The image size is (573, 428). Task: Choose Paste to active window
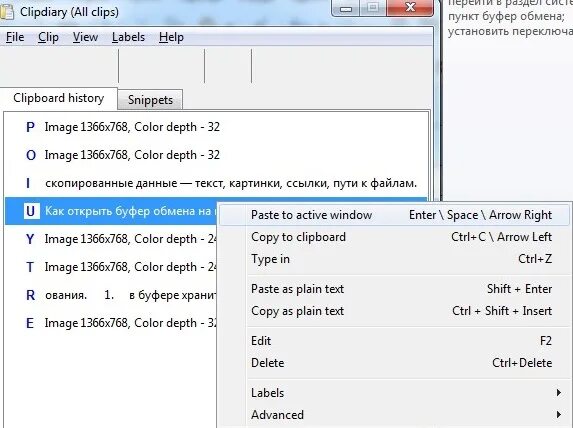394,215
